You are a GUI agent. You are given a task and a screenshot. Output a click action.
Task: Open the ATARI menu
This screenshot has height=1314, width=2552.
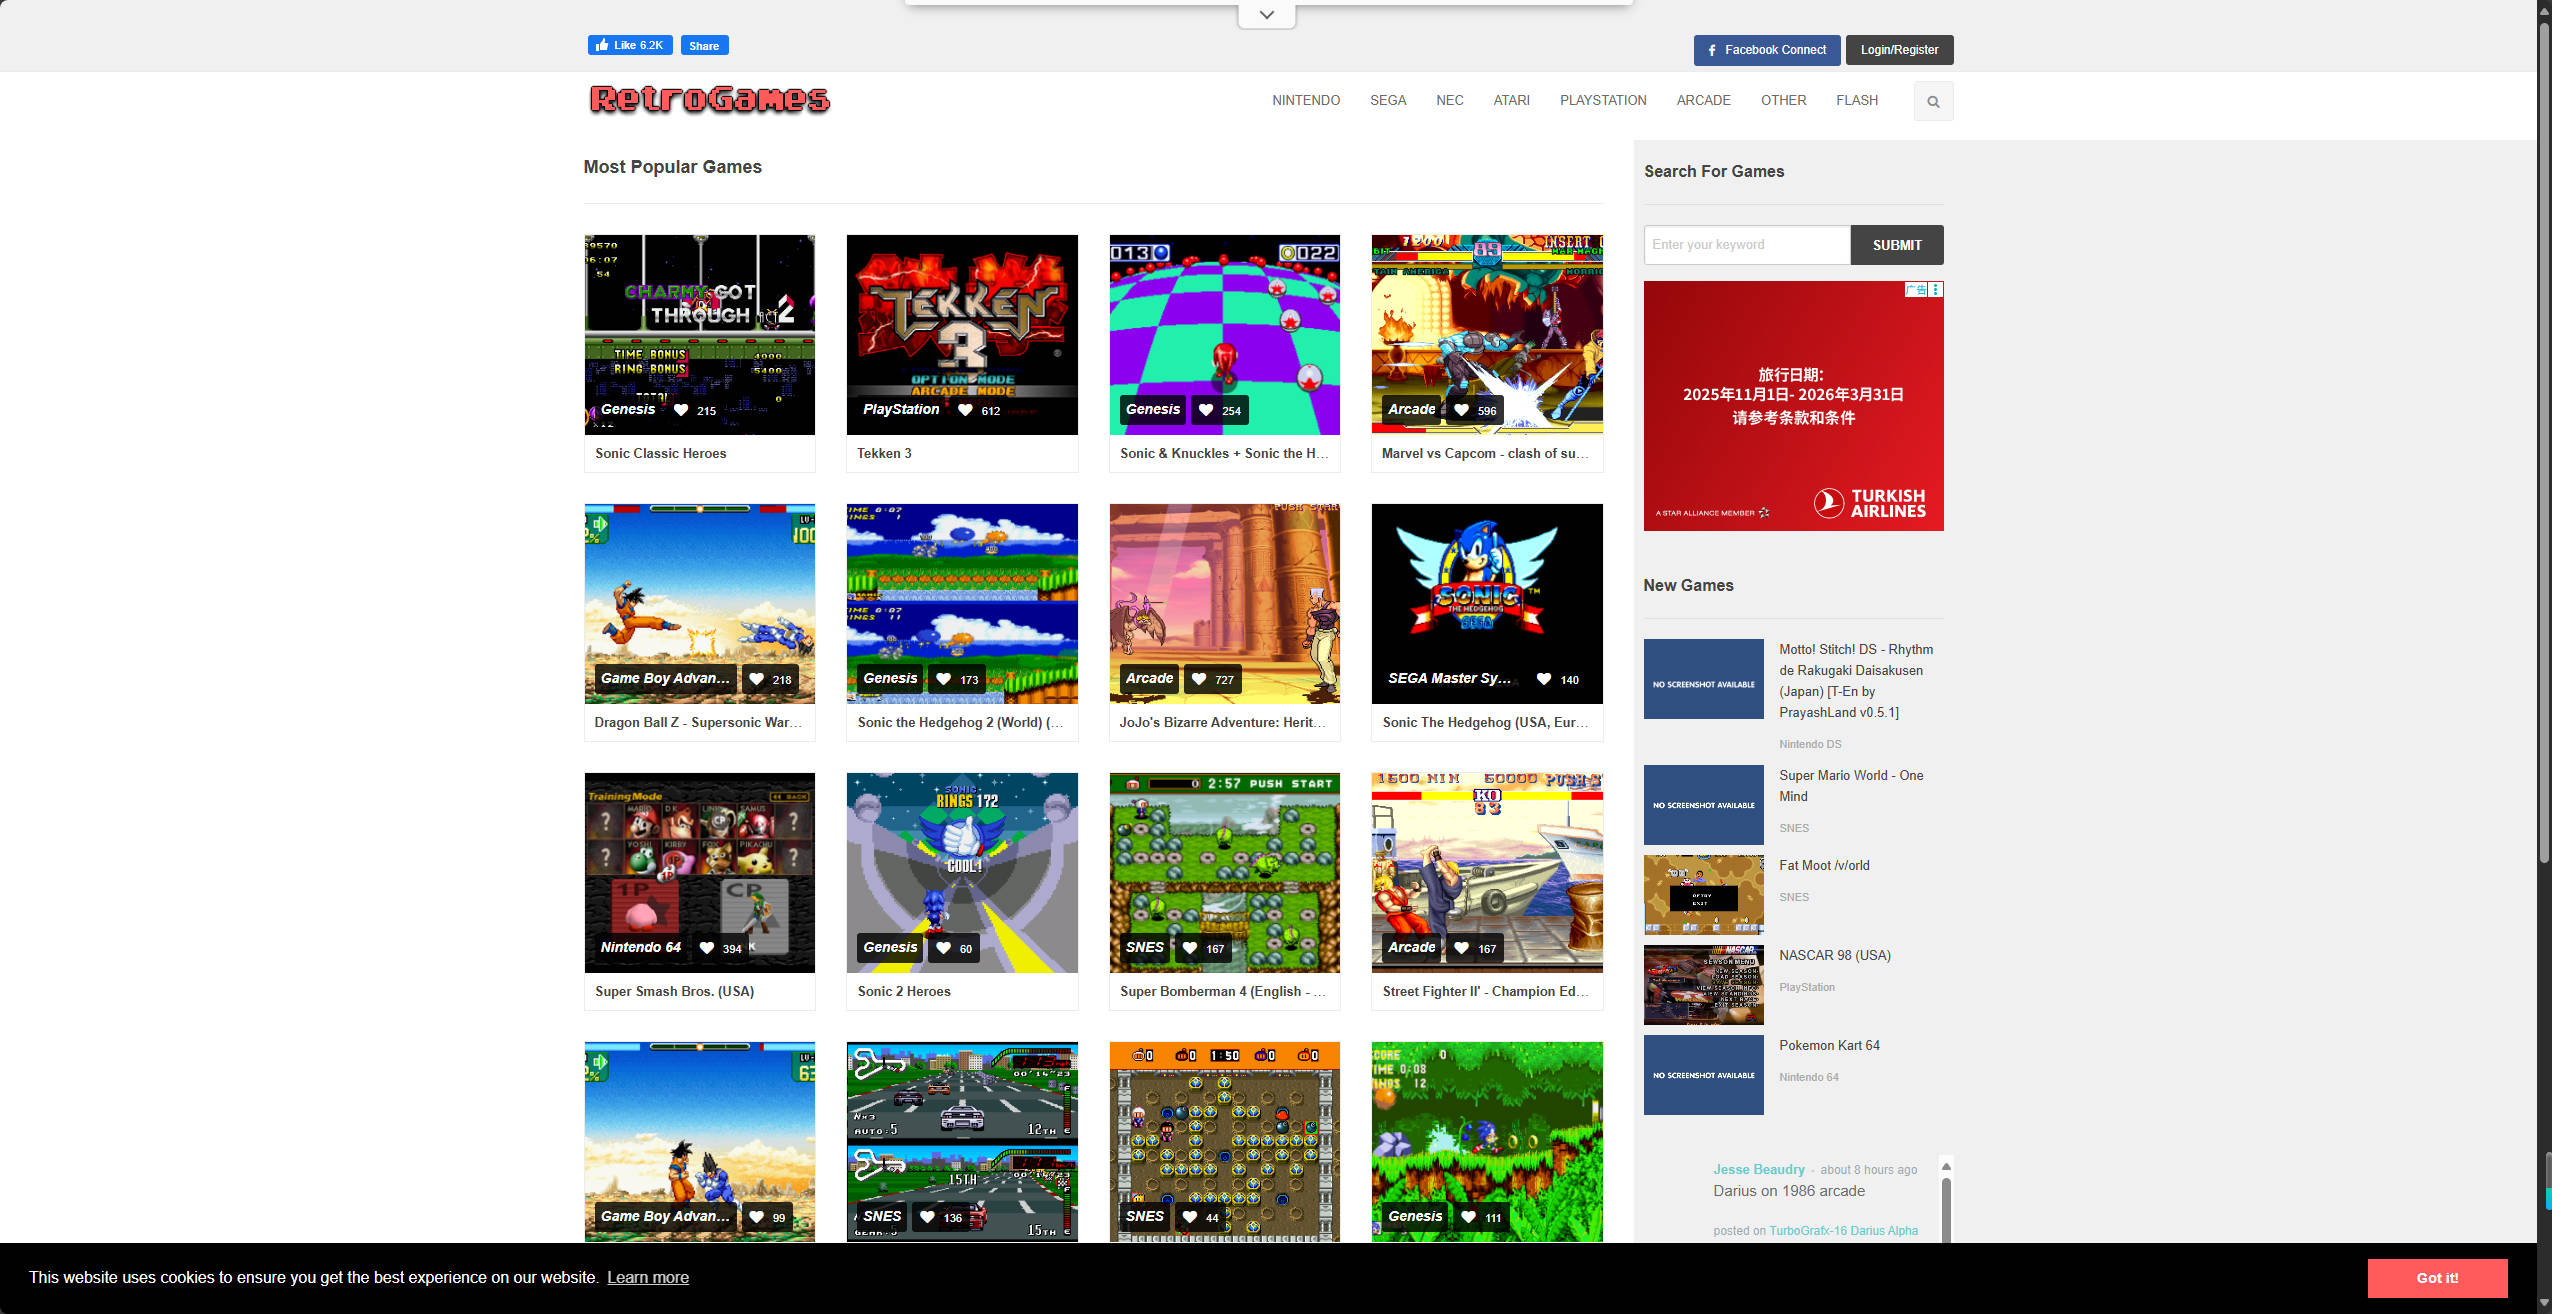[1511, 100]
